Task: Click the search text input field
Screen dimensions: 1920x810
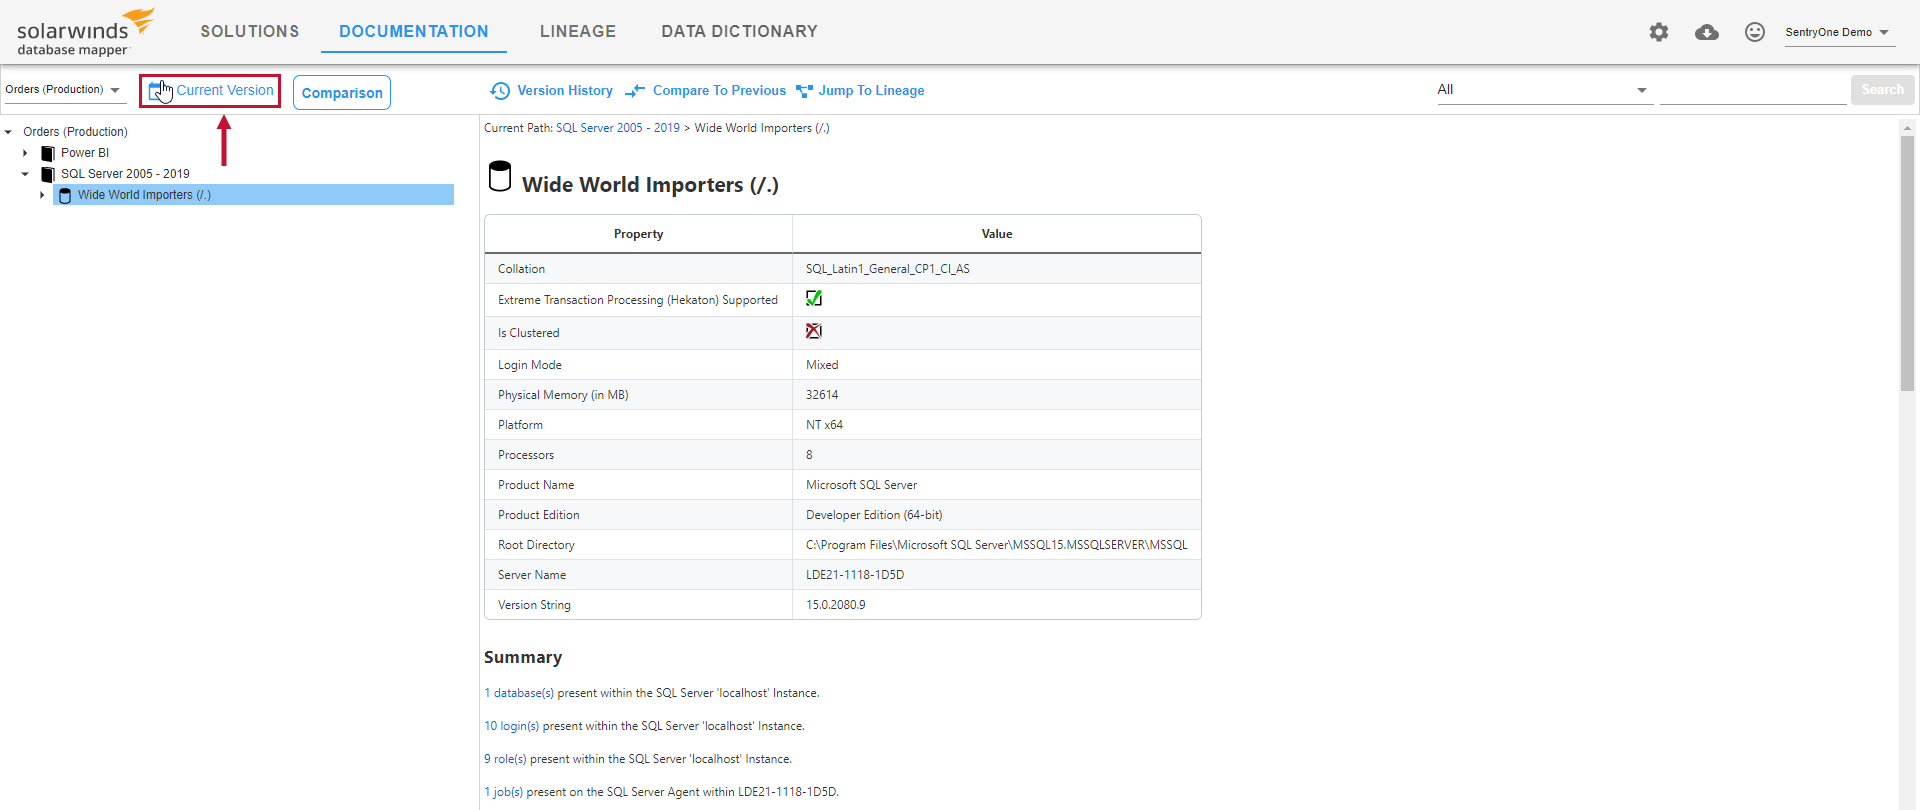Action: (x=1753, y=90)
